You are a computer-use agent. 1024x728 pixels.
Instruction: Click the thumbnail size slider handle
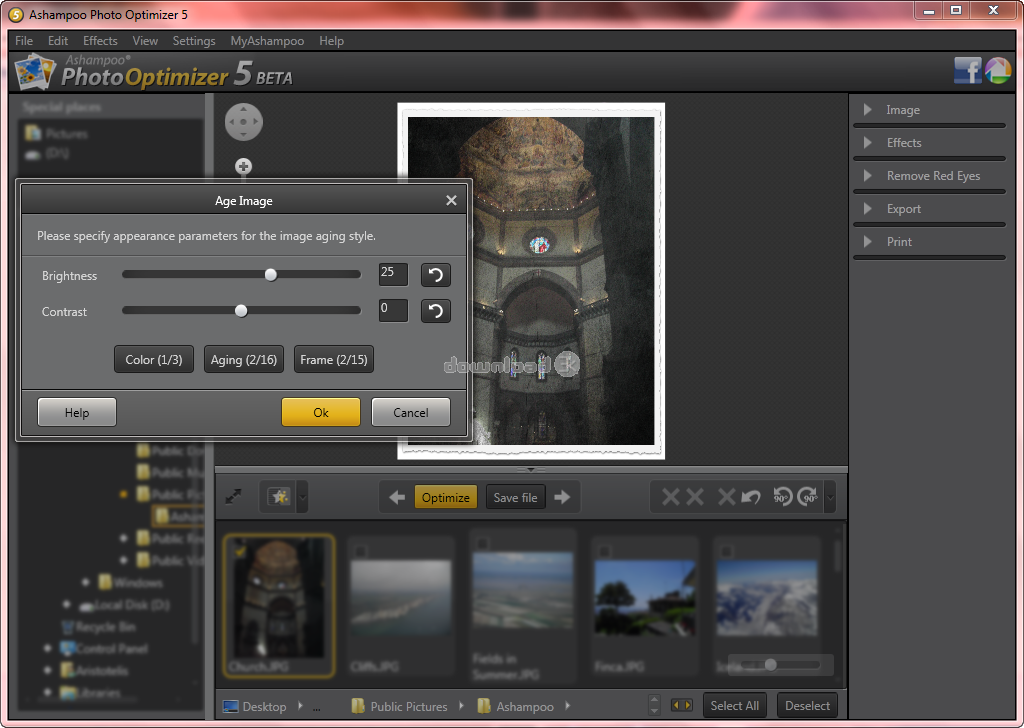coord(771,665)
